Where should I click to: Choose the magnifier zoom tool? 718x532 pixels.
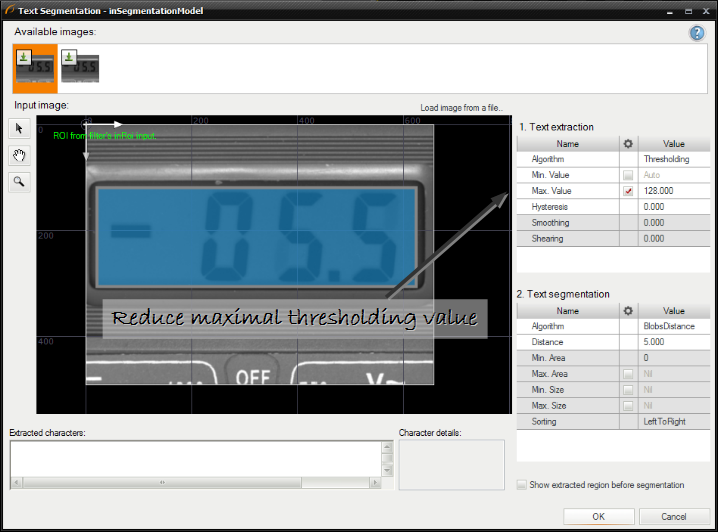[18, 181]
